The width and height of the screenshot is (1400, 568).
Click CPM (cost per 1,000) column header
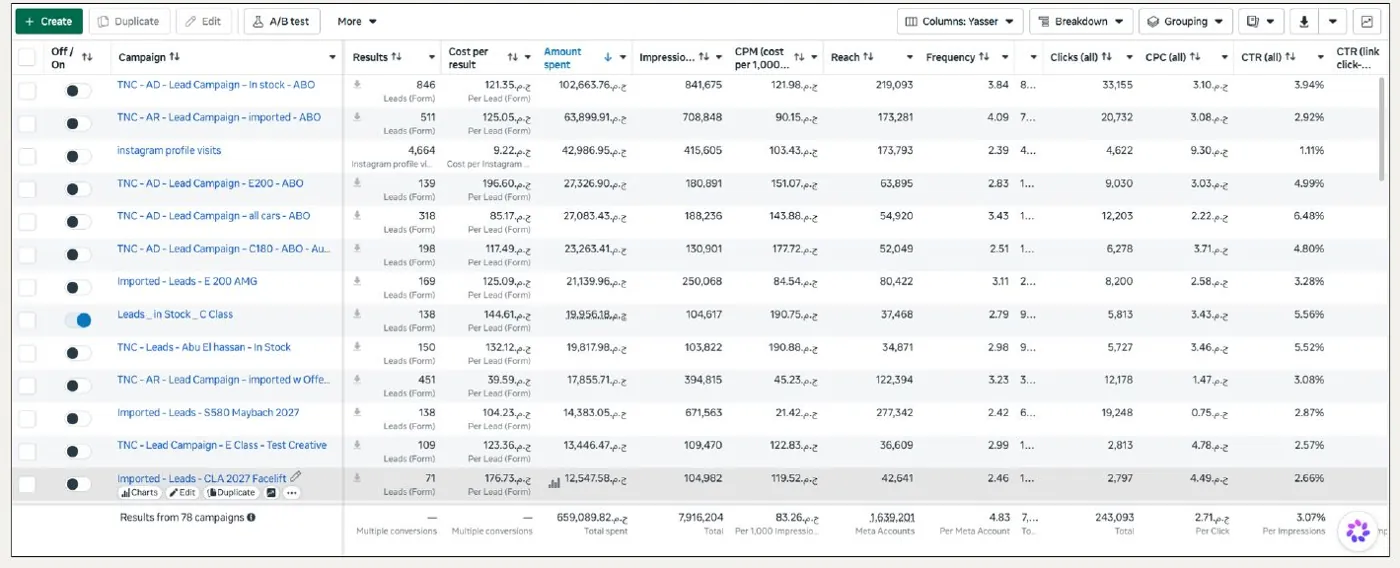760,57
